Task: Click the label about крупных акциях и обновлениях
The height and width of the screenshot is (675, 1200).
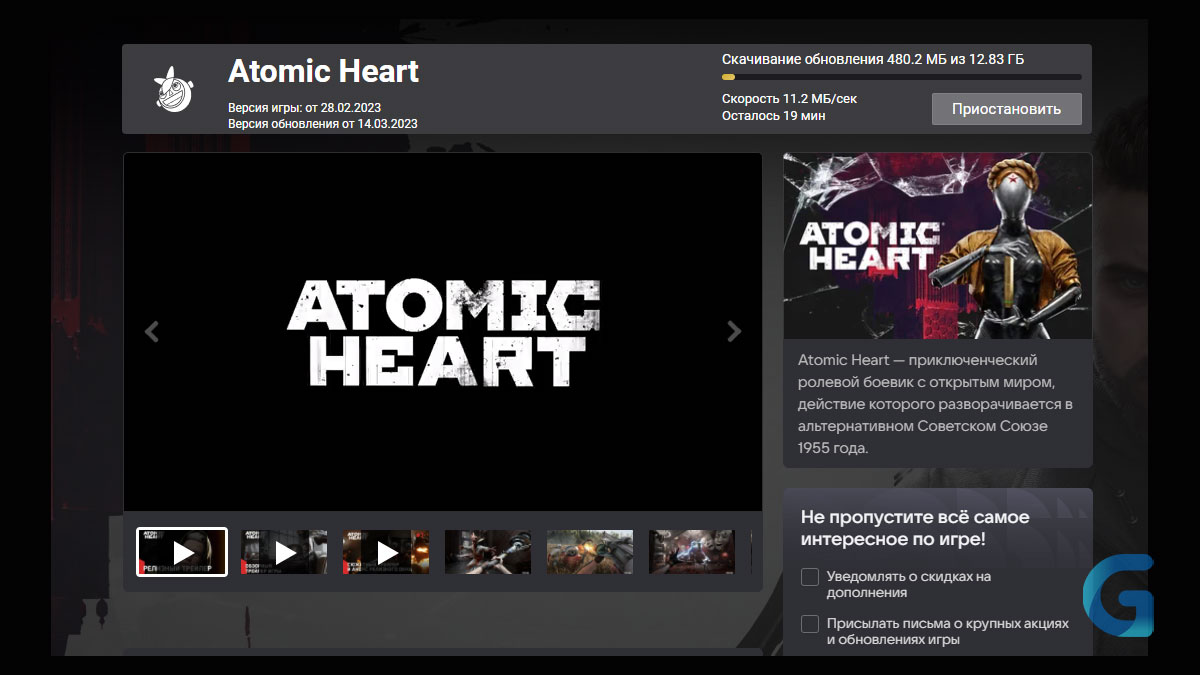Action: click(948, 632)
